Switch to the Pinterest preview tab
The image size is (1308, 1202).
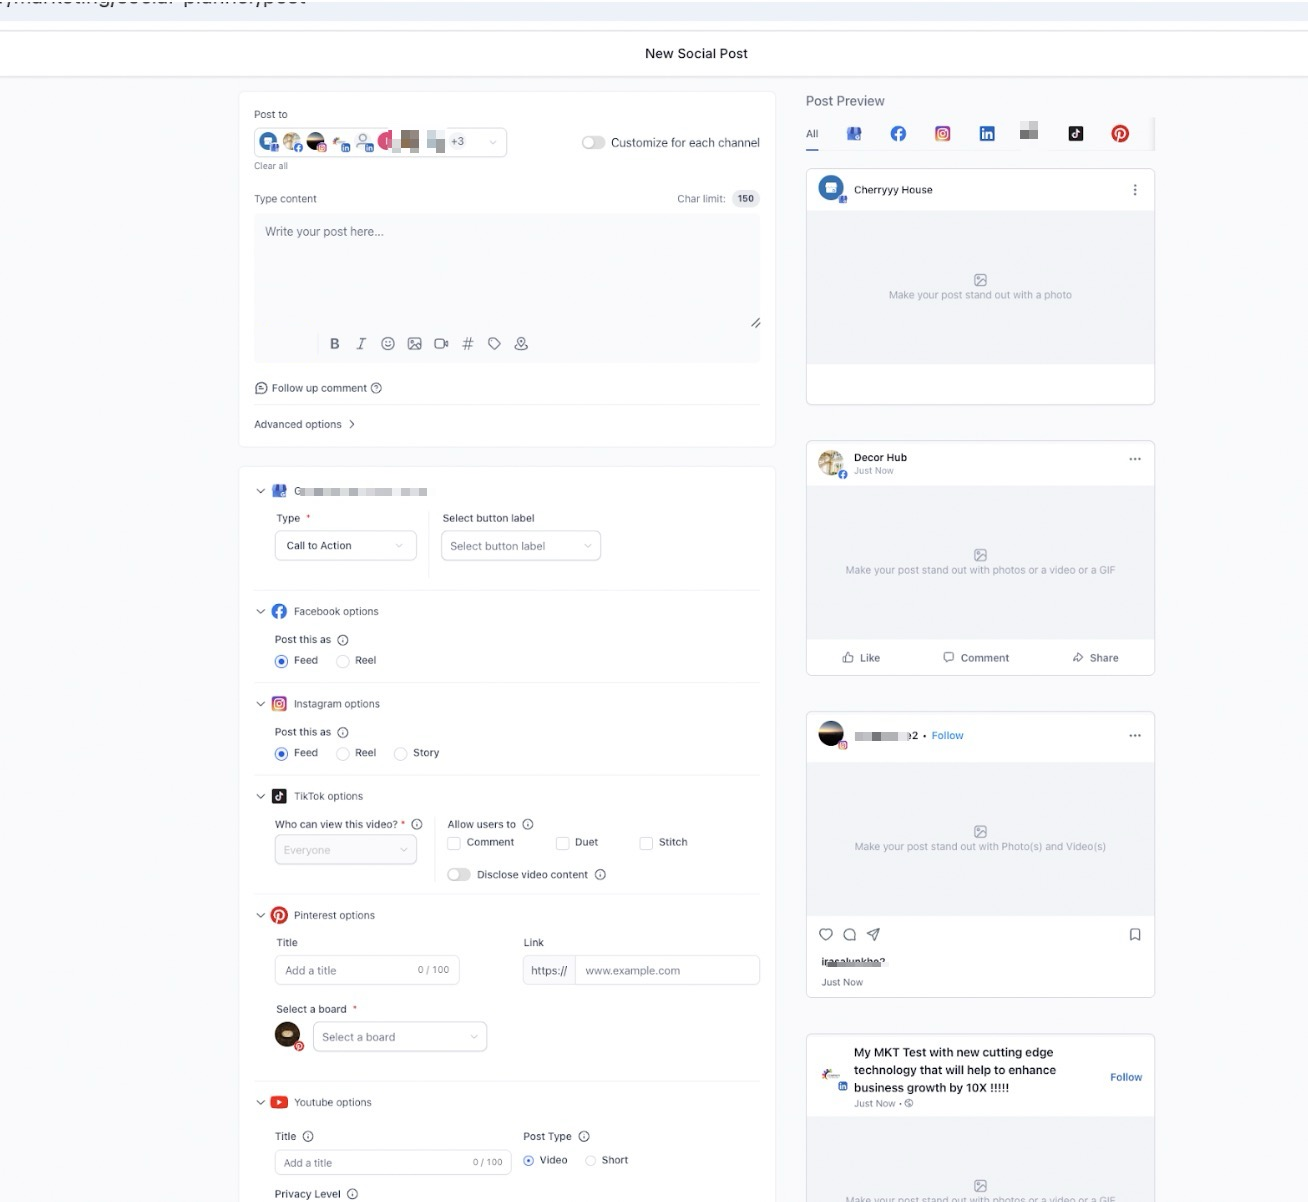click(1120, 134)
